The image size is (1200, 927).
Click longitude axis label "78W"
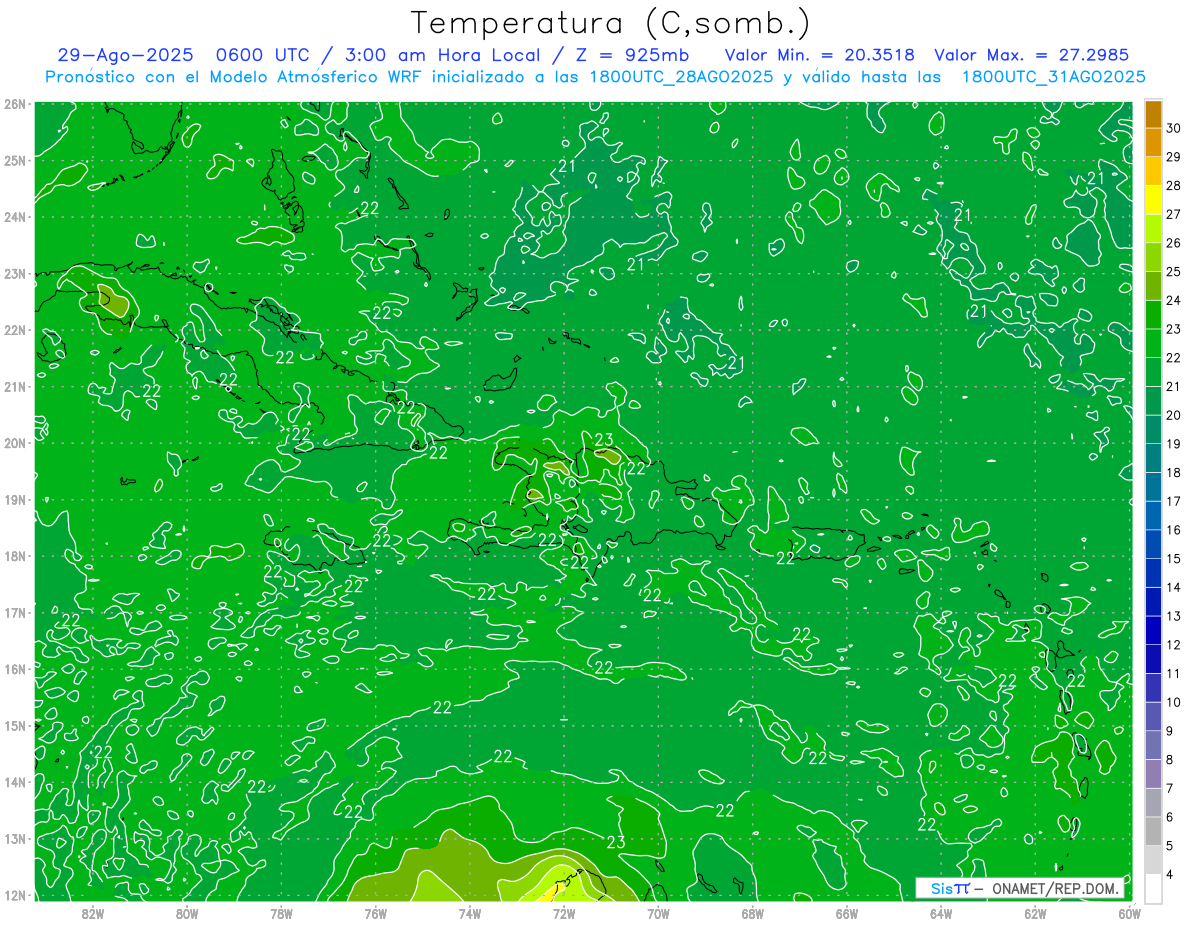click(x=281, y=913)
